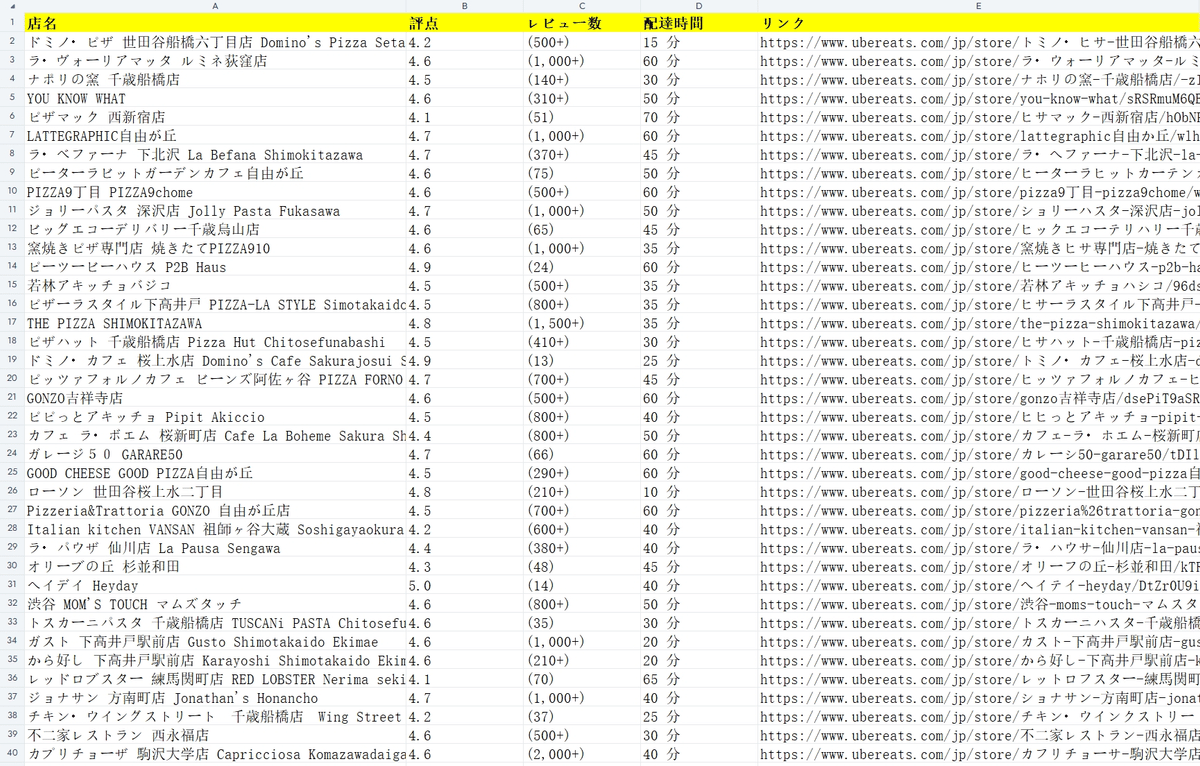
Task: Select column D header
Action: [699, 6]
